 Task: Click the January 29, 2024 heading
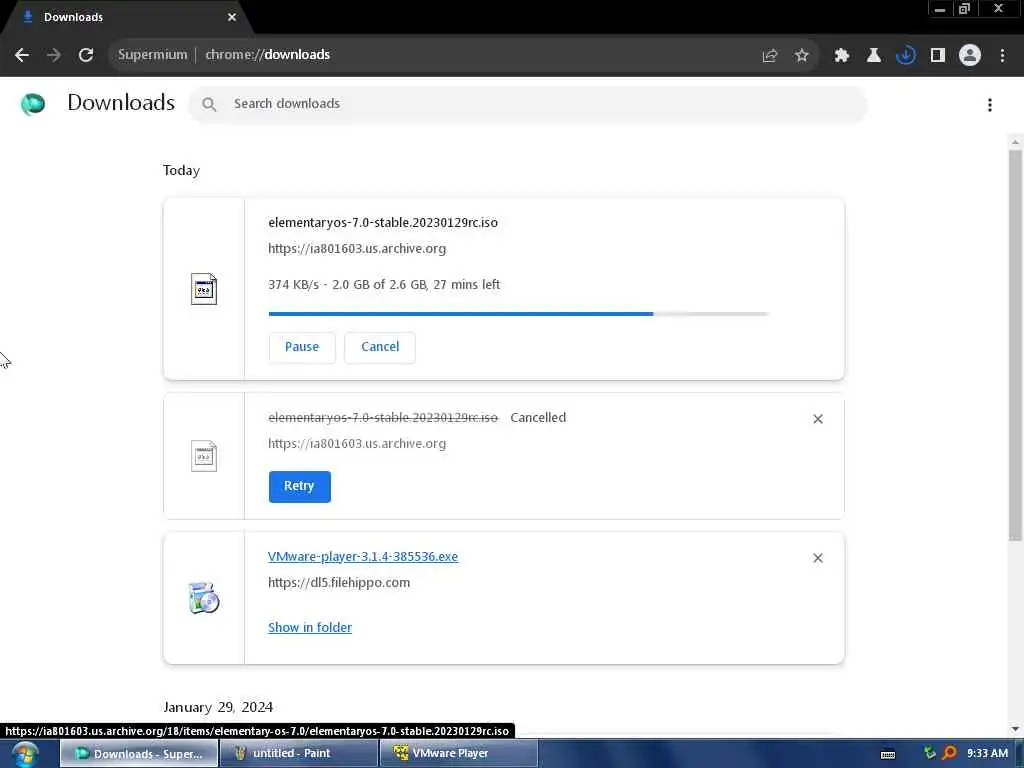(x=218, y=707)
